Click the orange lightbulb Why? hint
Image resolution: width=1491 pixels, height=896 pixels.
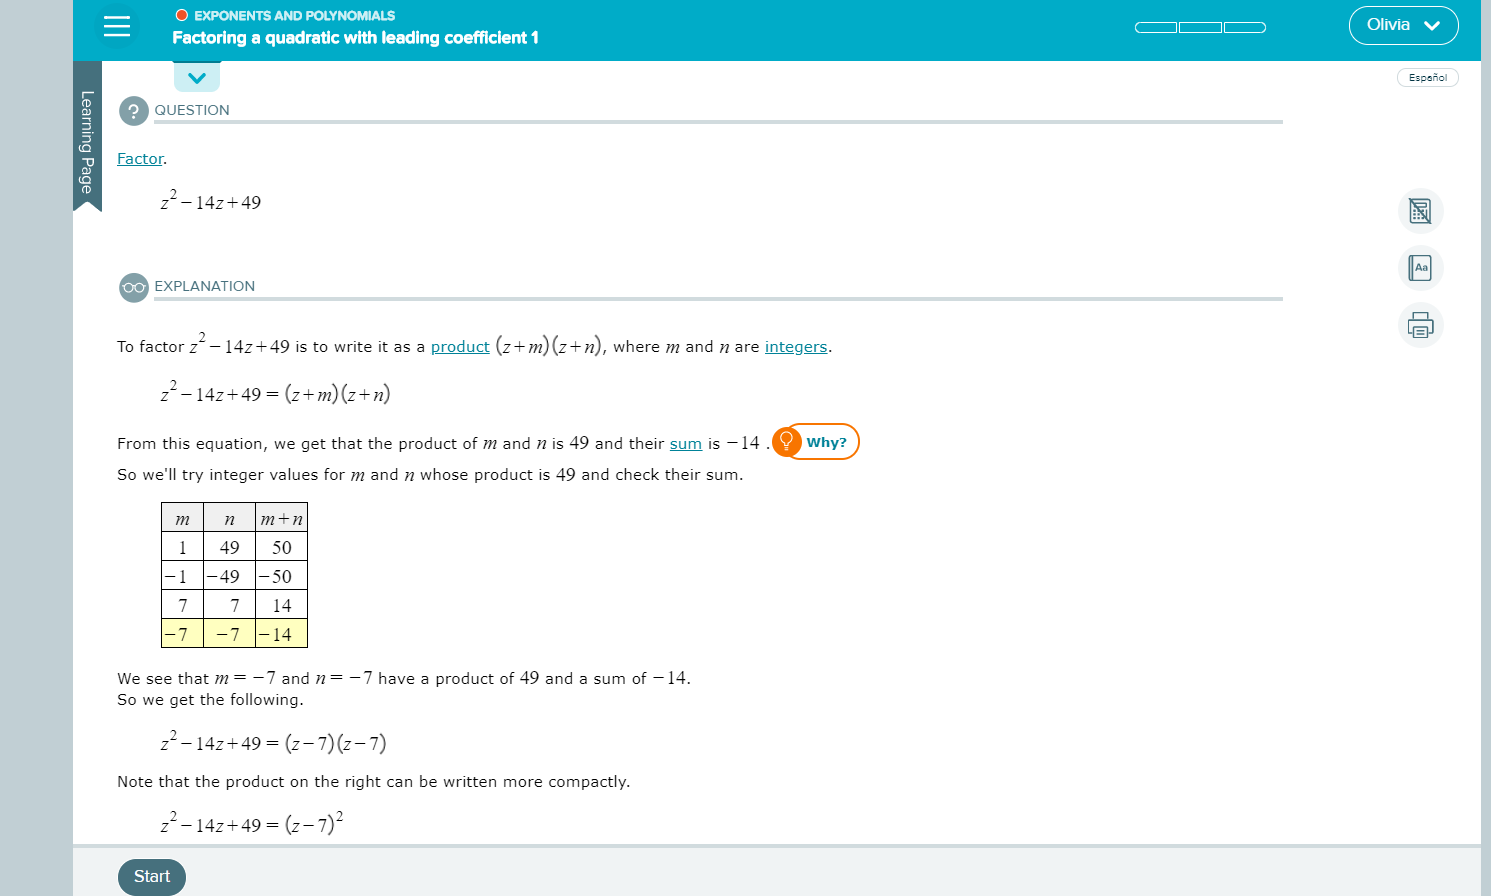click(816, 442)
